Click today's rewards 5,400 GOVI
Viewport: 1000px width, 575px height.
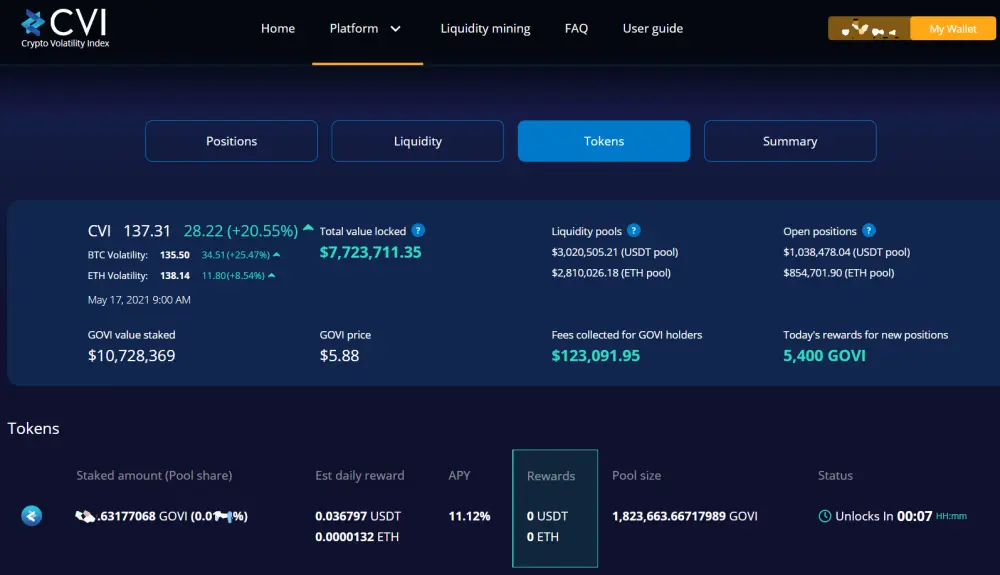click(825, 356)
